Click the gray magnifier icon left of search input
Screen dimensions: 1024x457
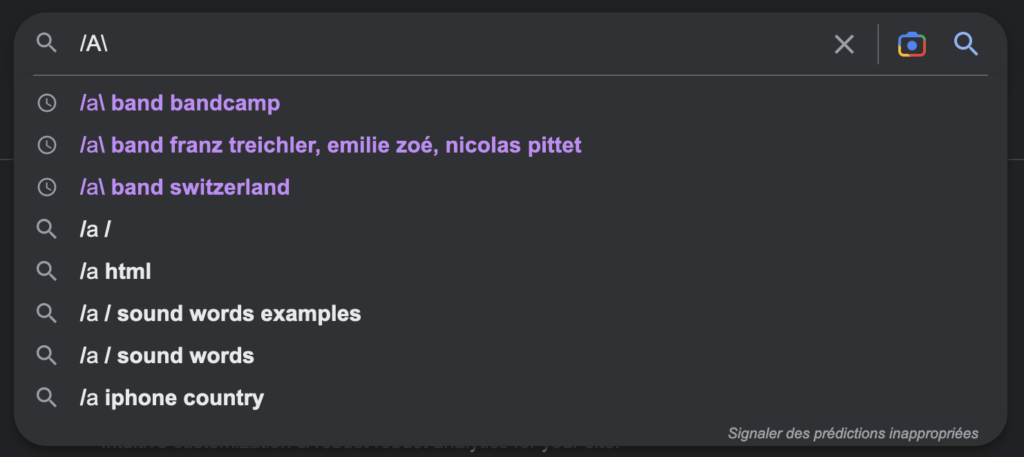click(x=46, y=43)
